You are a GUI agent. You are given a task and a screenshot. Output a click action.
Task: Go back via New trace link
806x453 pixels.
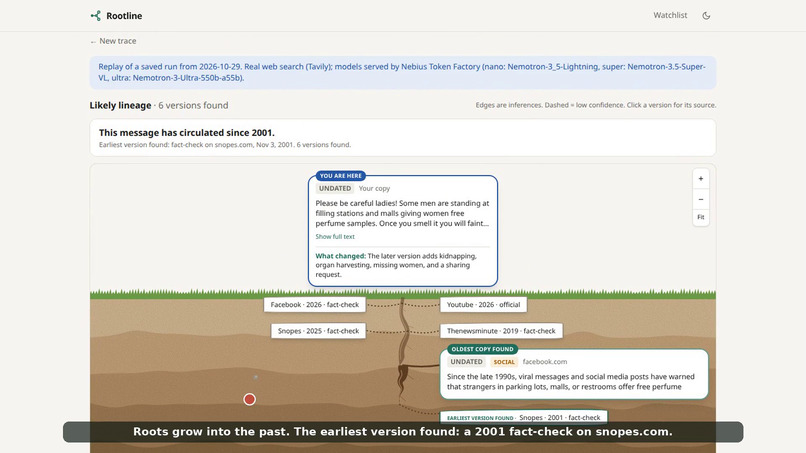113,41
